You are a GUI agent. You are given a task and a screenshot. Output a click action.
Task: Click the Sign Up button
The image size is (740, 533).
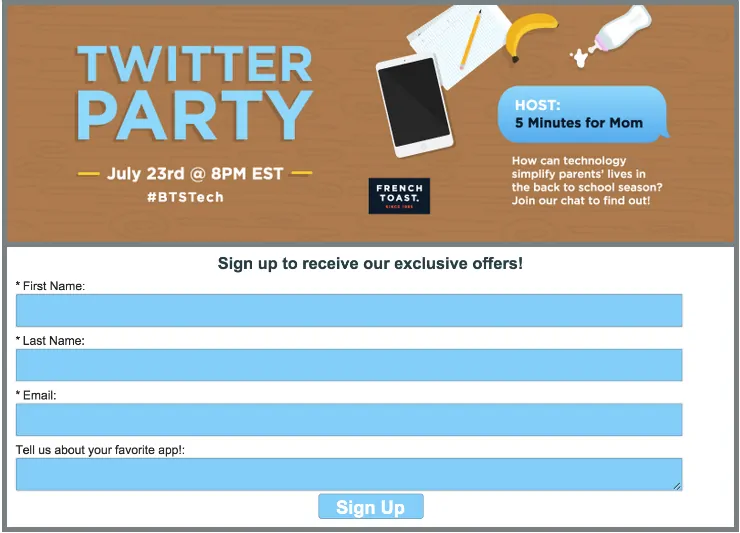pyautogui.click(x=370, y=507)
